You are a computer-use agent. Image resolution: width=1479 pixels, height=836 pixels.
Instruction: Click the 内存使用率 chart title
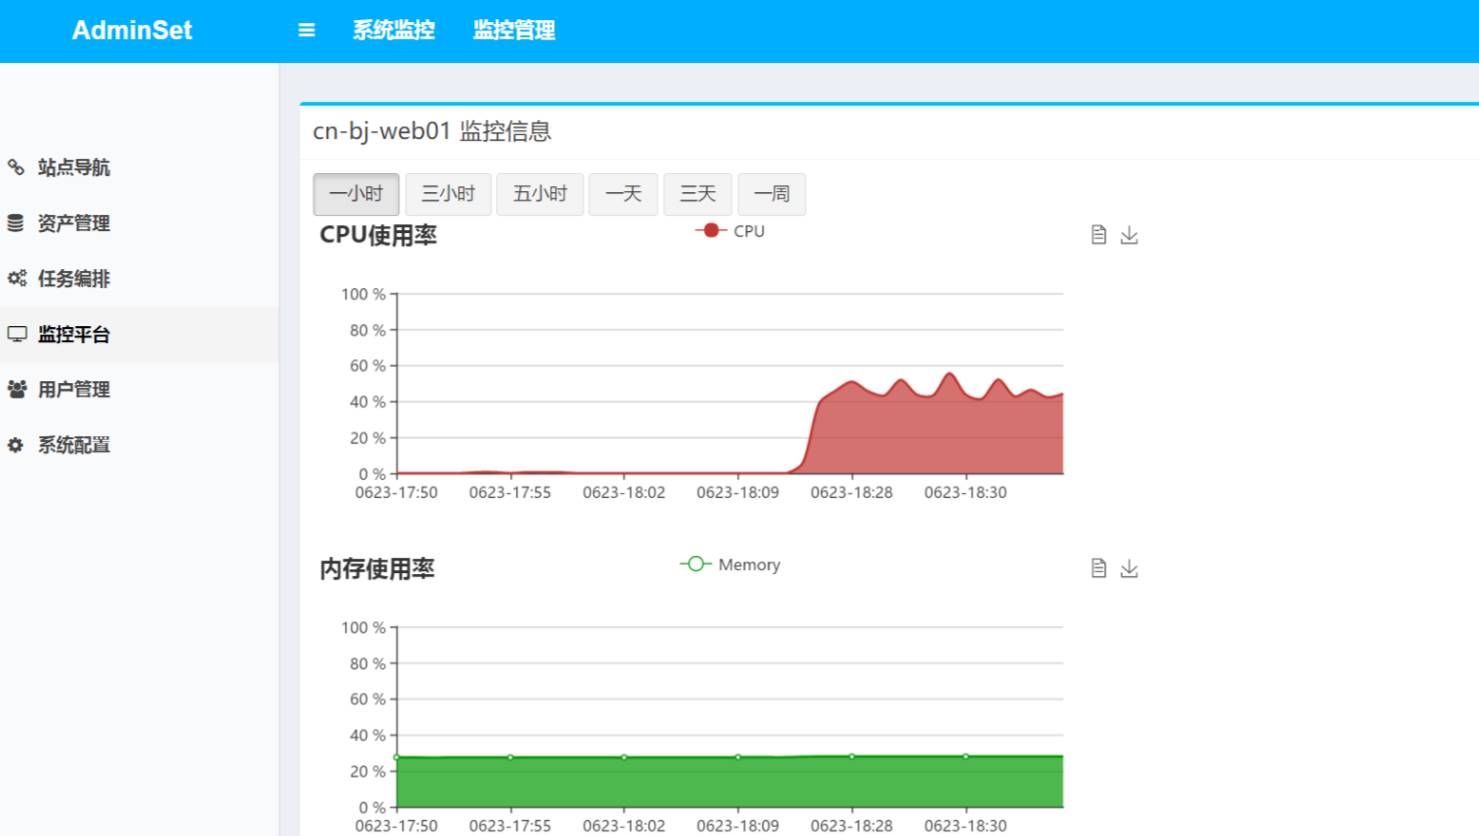tap(377, 569)
